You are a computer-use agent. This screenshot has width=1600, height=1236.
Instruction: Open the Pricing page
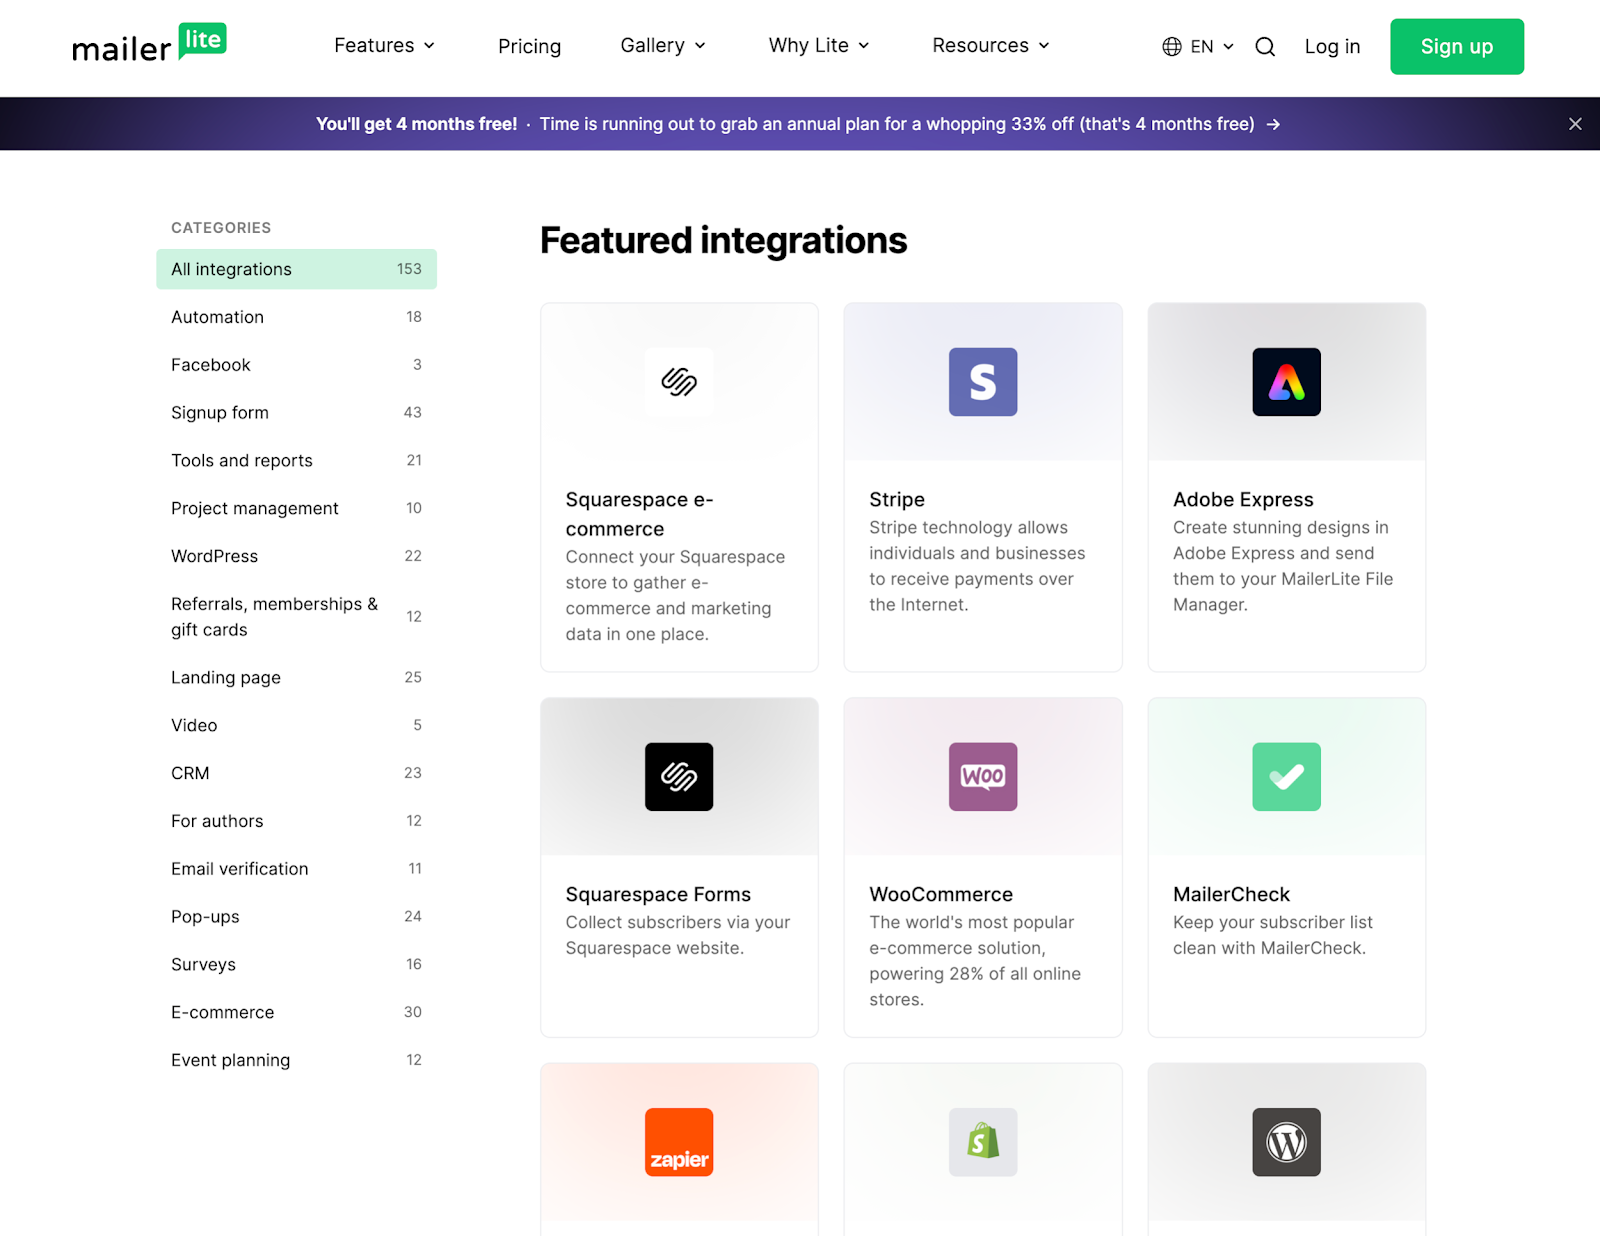point(529,46)
